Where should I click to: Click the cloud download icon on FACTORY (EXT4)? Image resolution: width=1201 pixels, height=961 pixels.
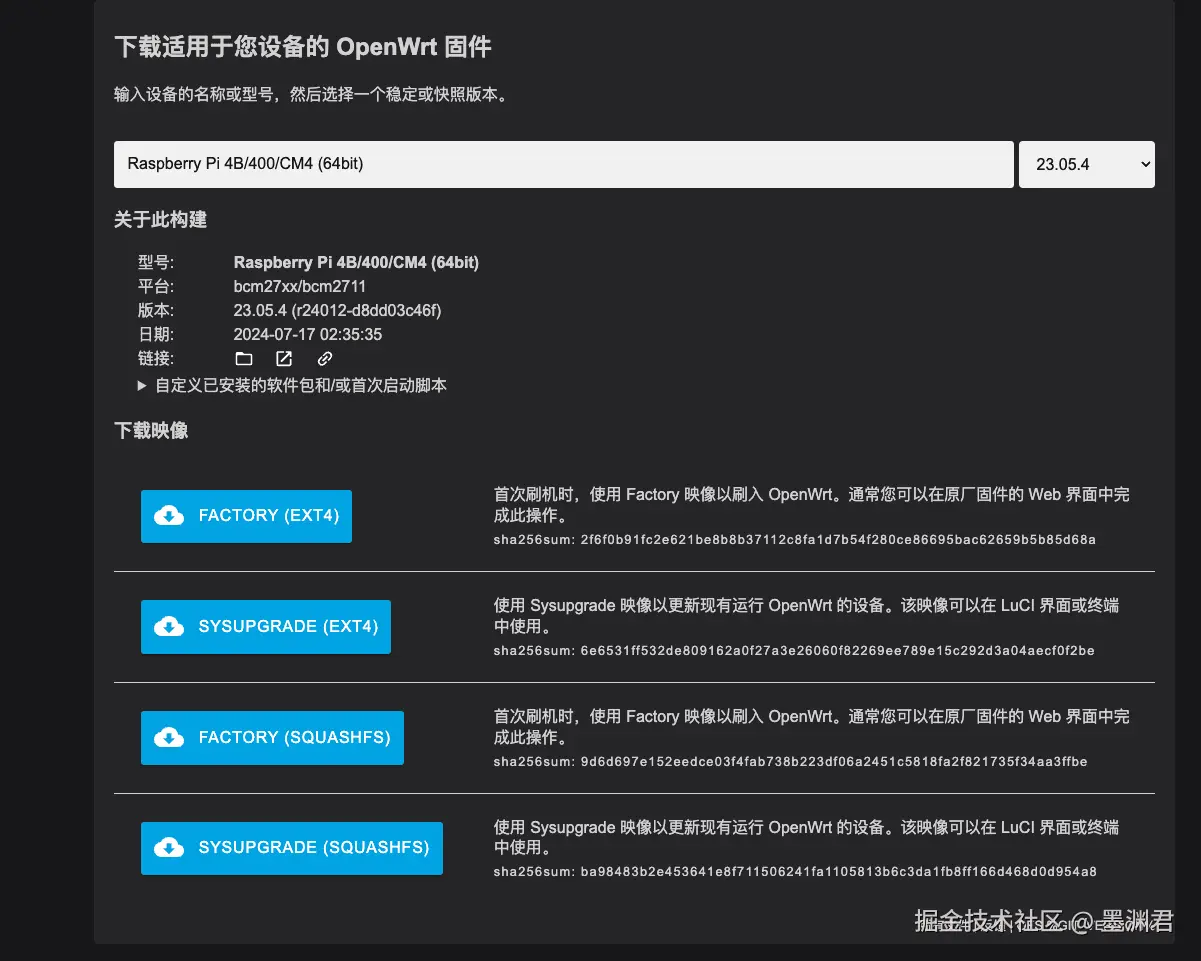tap(169, 516)
